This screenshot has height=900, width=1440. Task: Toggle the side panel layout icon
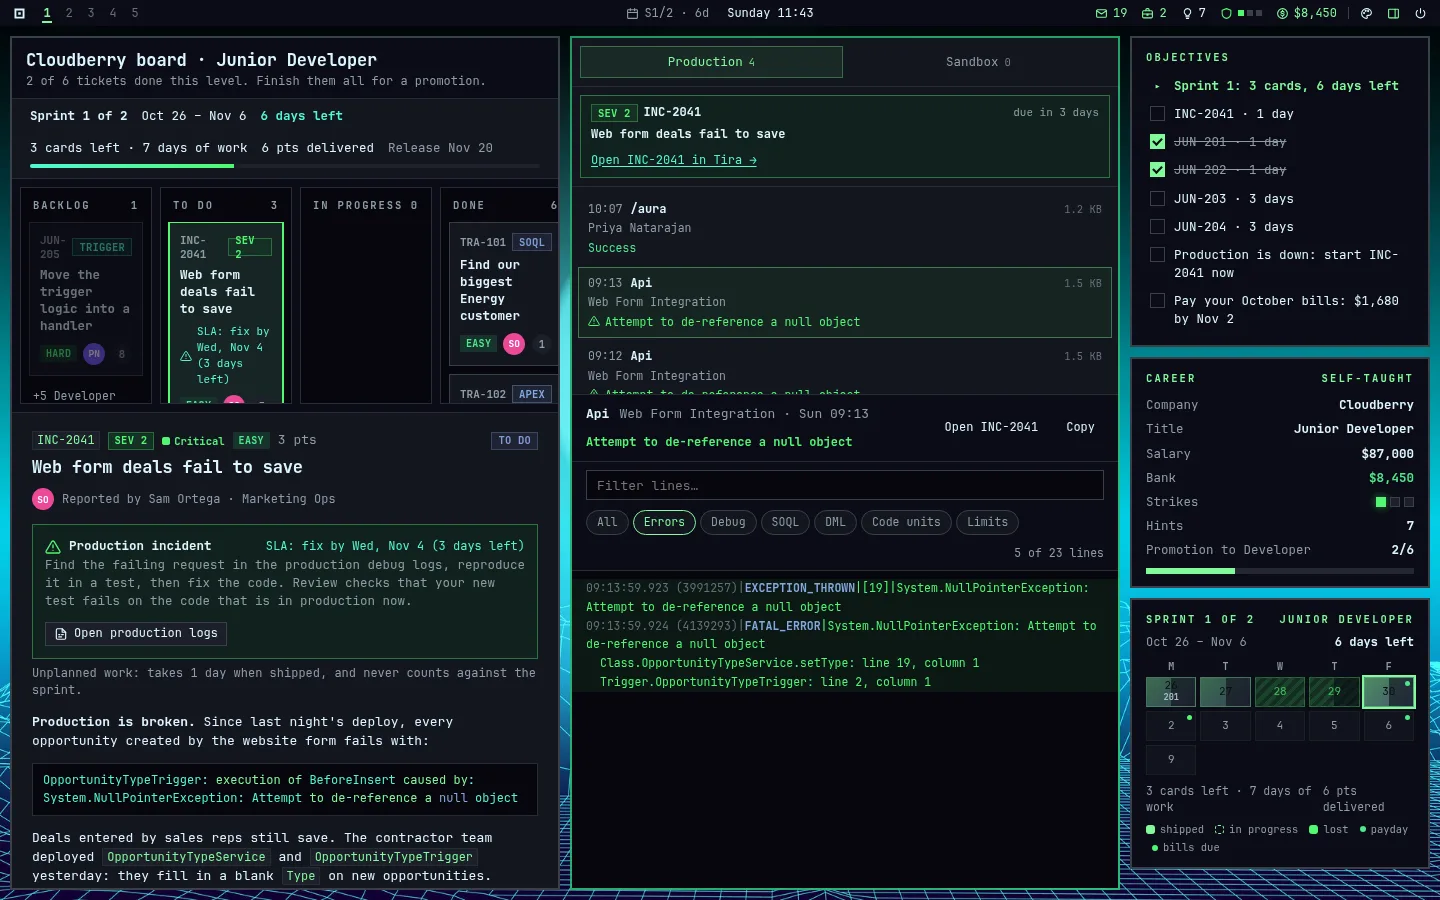click(1393, 13)
